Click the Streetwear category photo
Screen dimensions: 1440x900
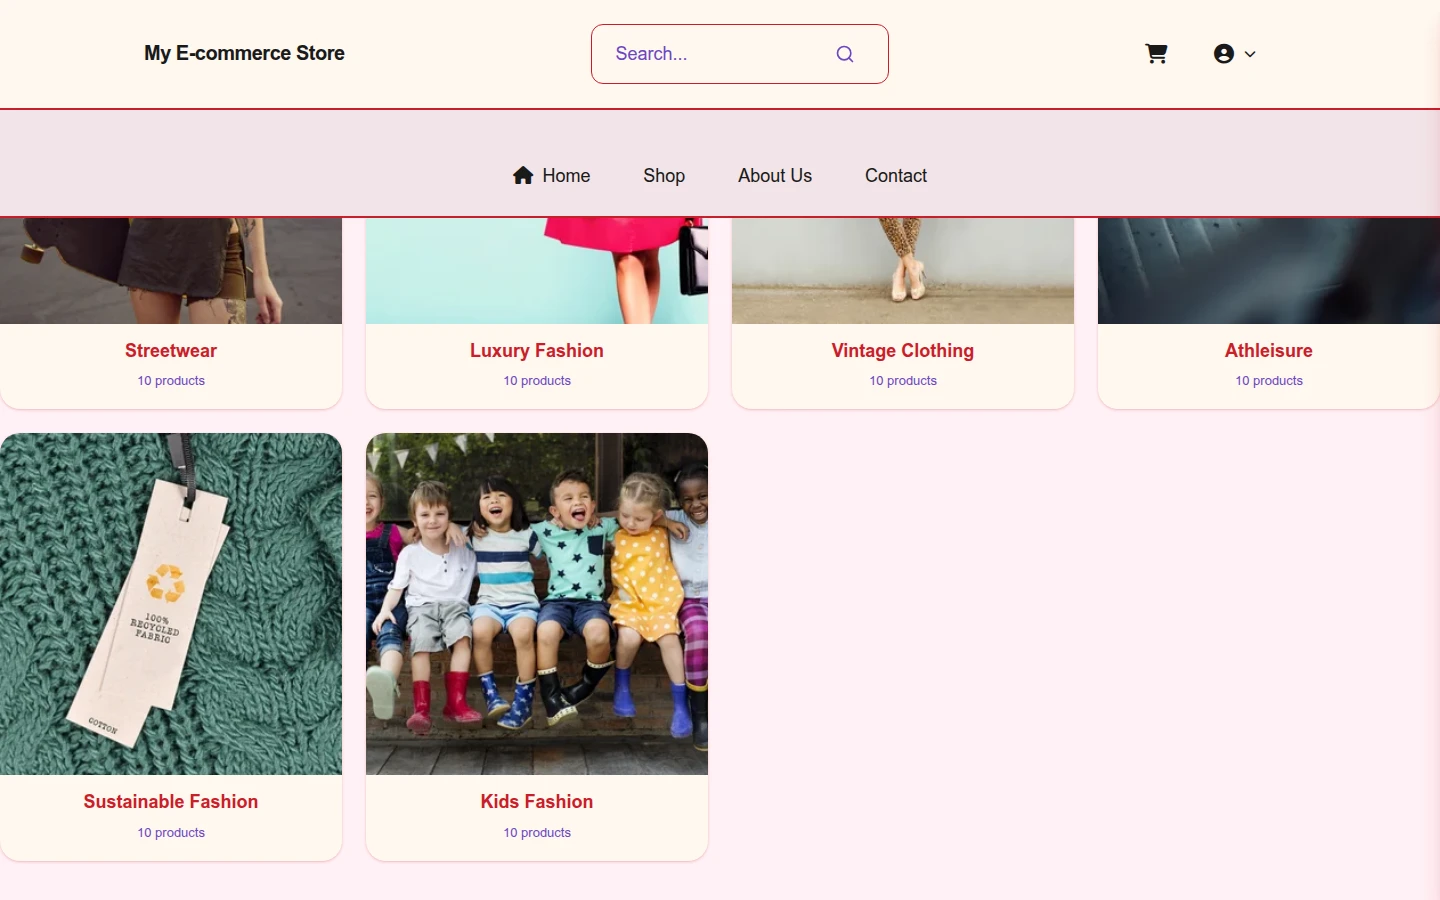[x=171, y=271]
